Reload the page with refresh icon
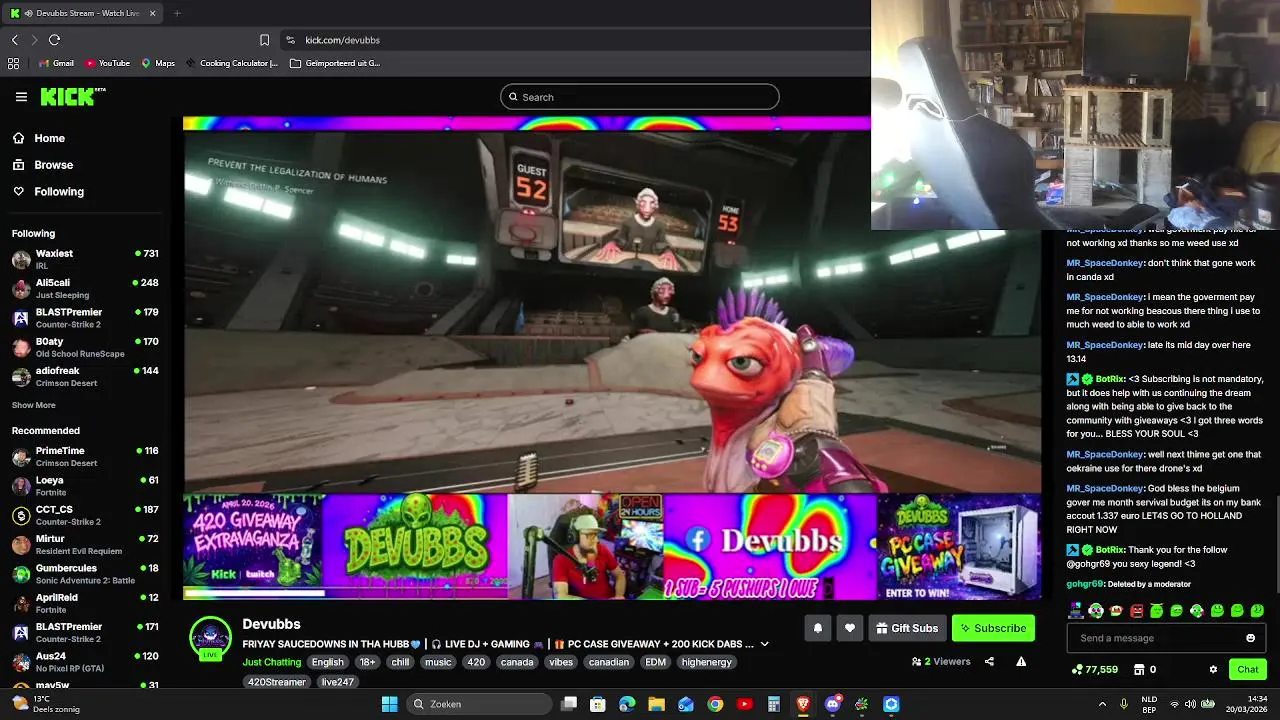Image resolution: width=1280 pixels, height=720 pixels. [x=54, y=40]
